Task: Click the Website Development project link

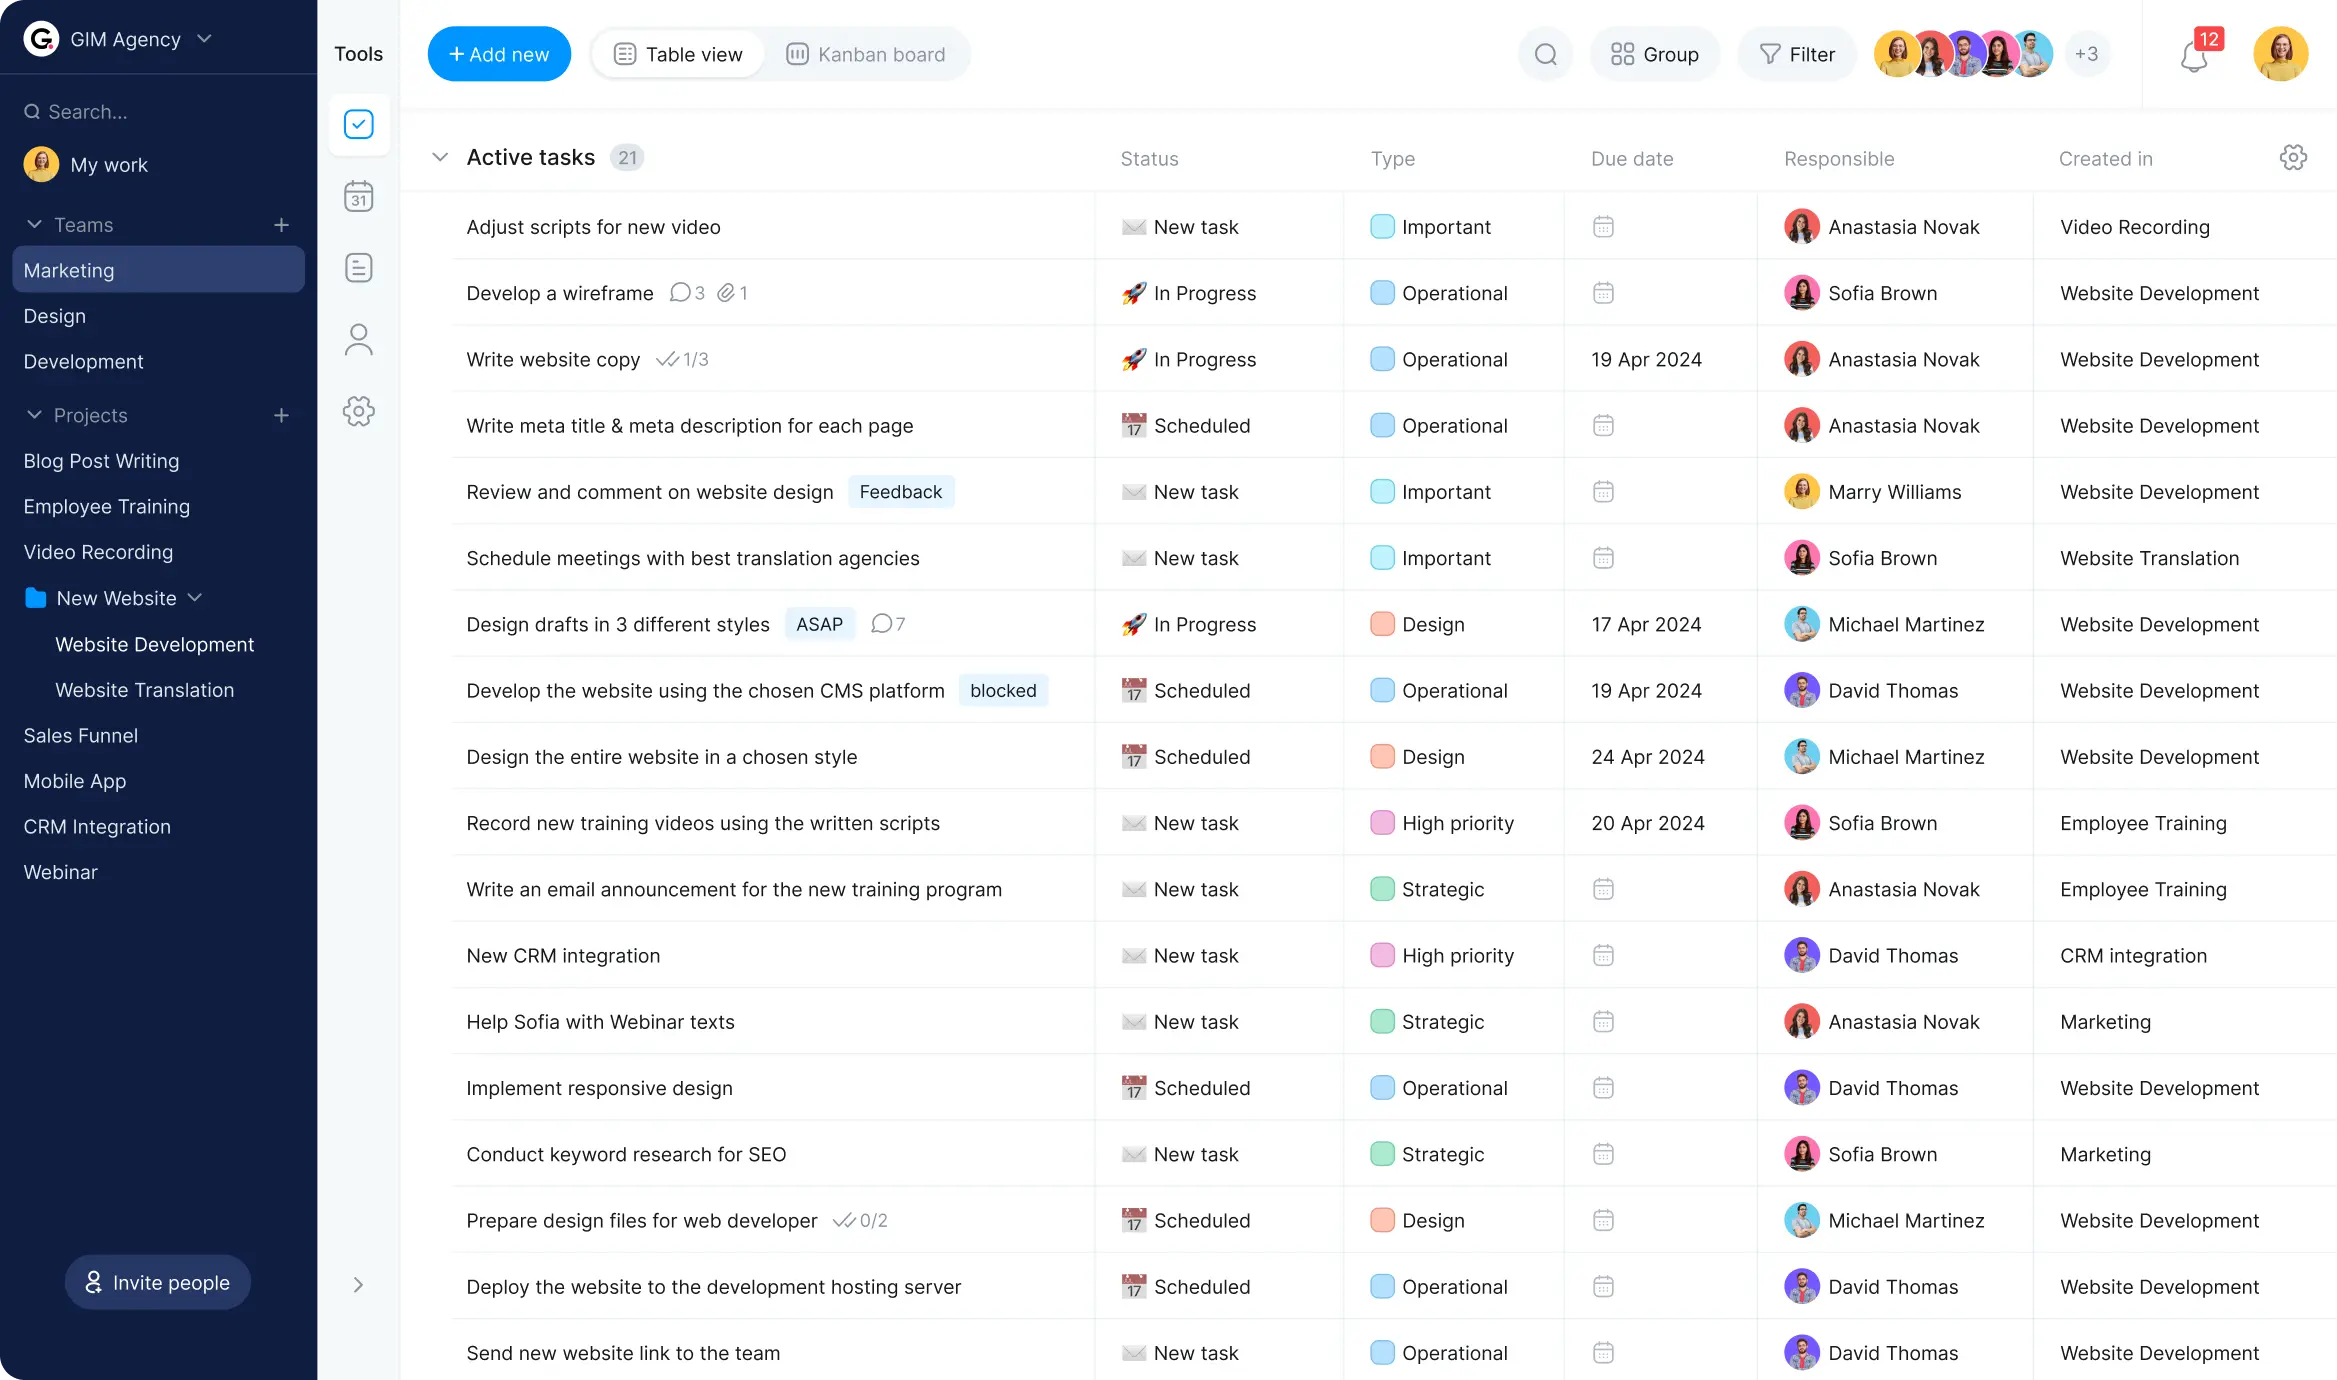Action: [x=154, y=644]
